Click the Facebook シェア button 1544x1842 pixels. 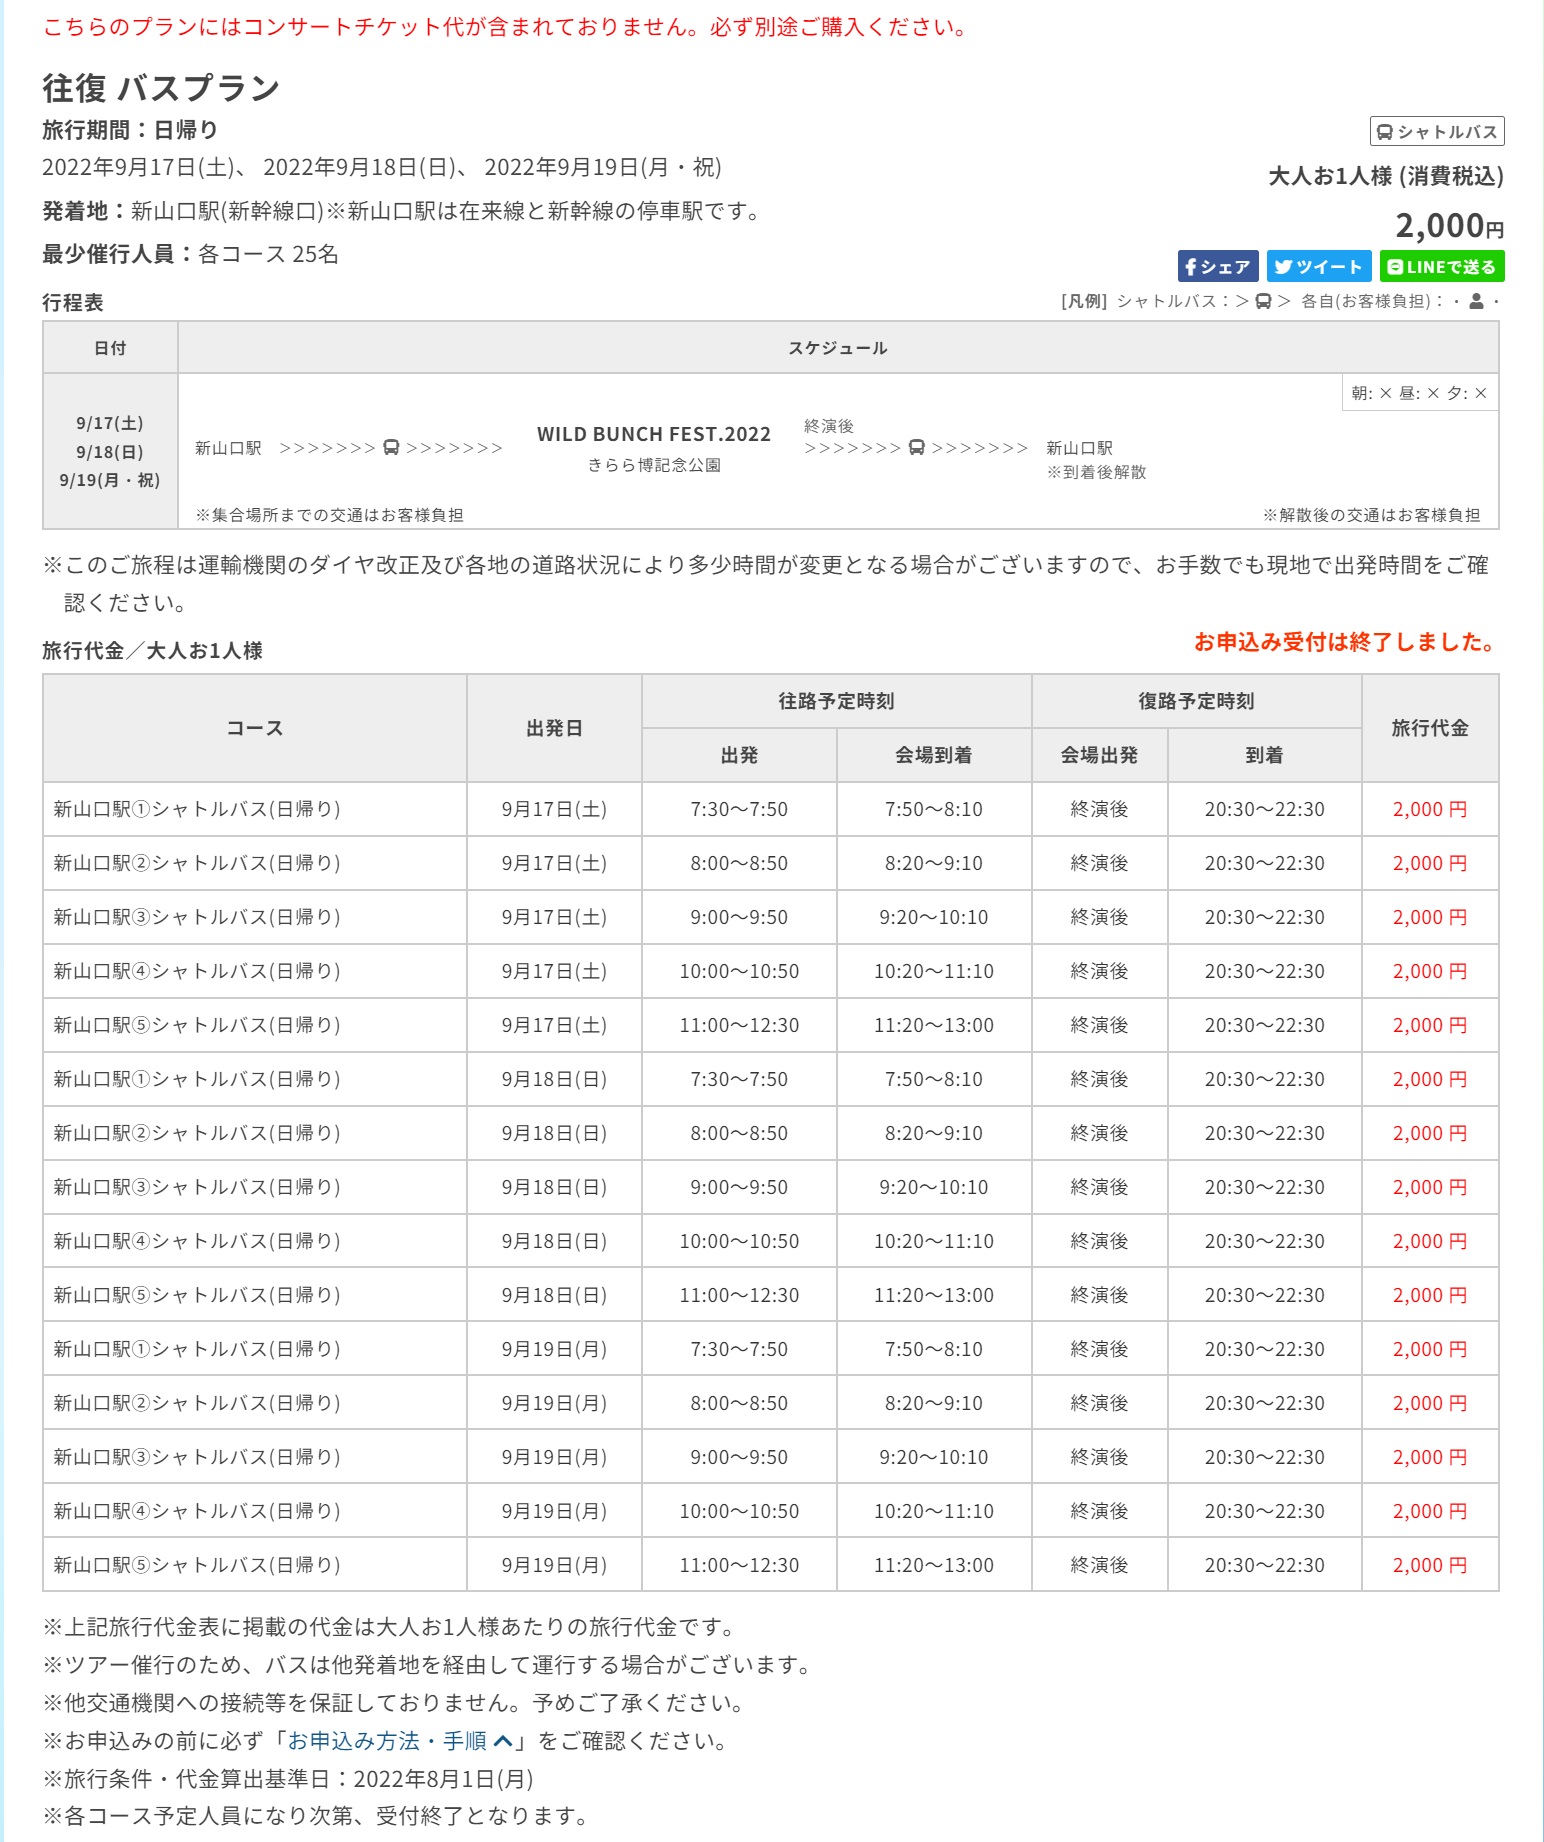1218,267
